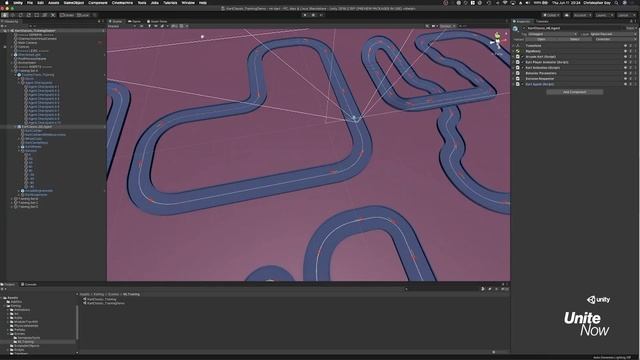Select Agent Checkpoints parent in Hierarchy
Viewport: 640px width, 360px height.
(39, 83)
